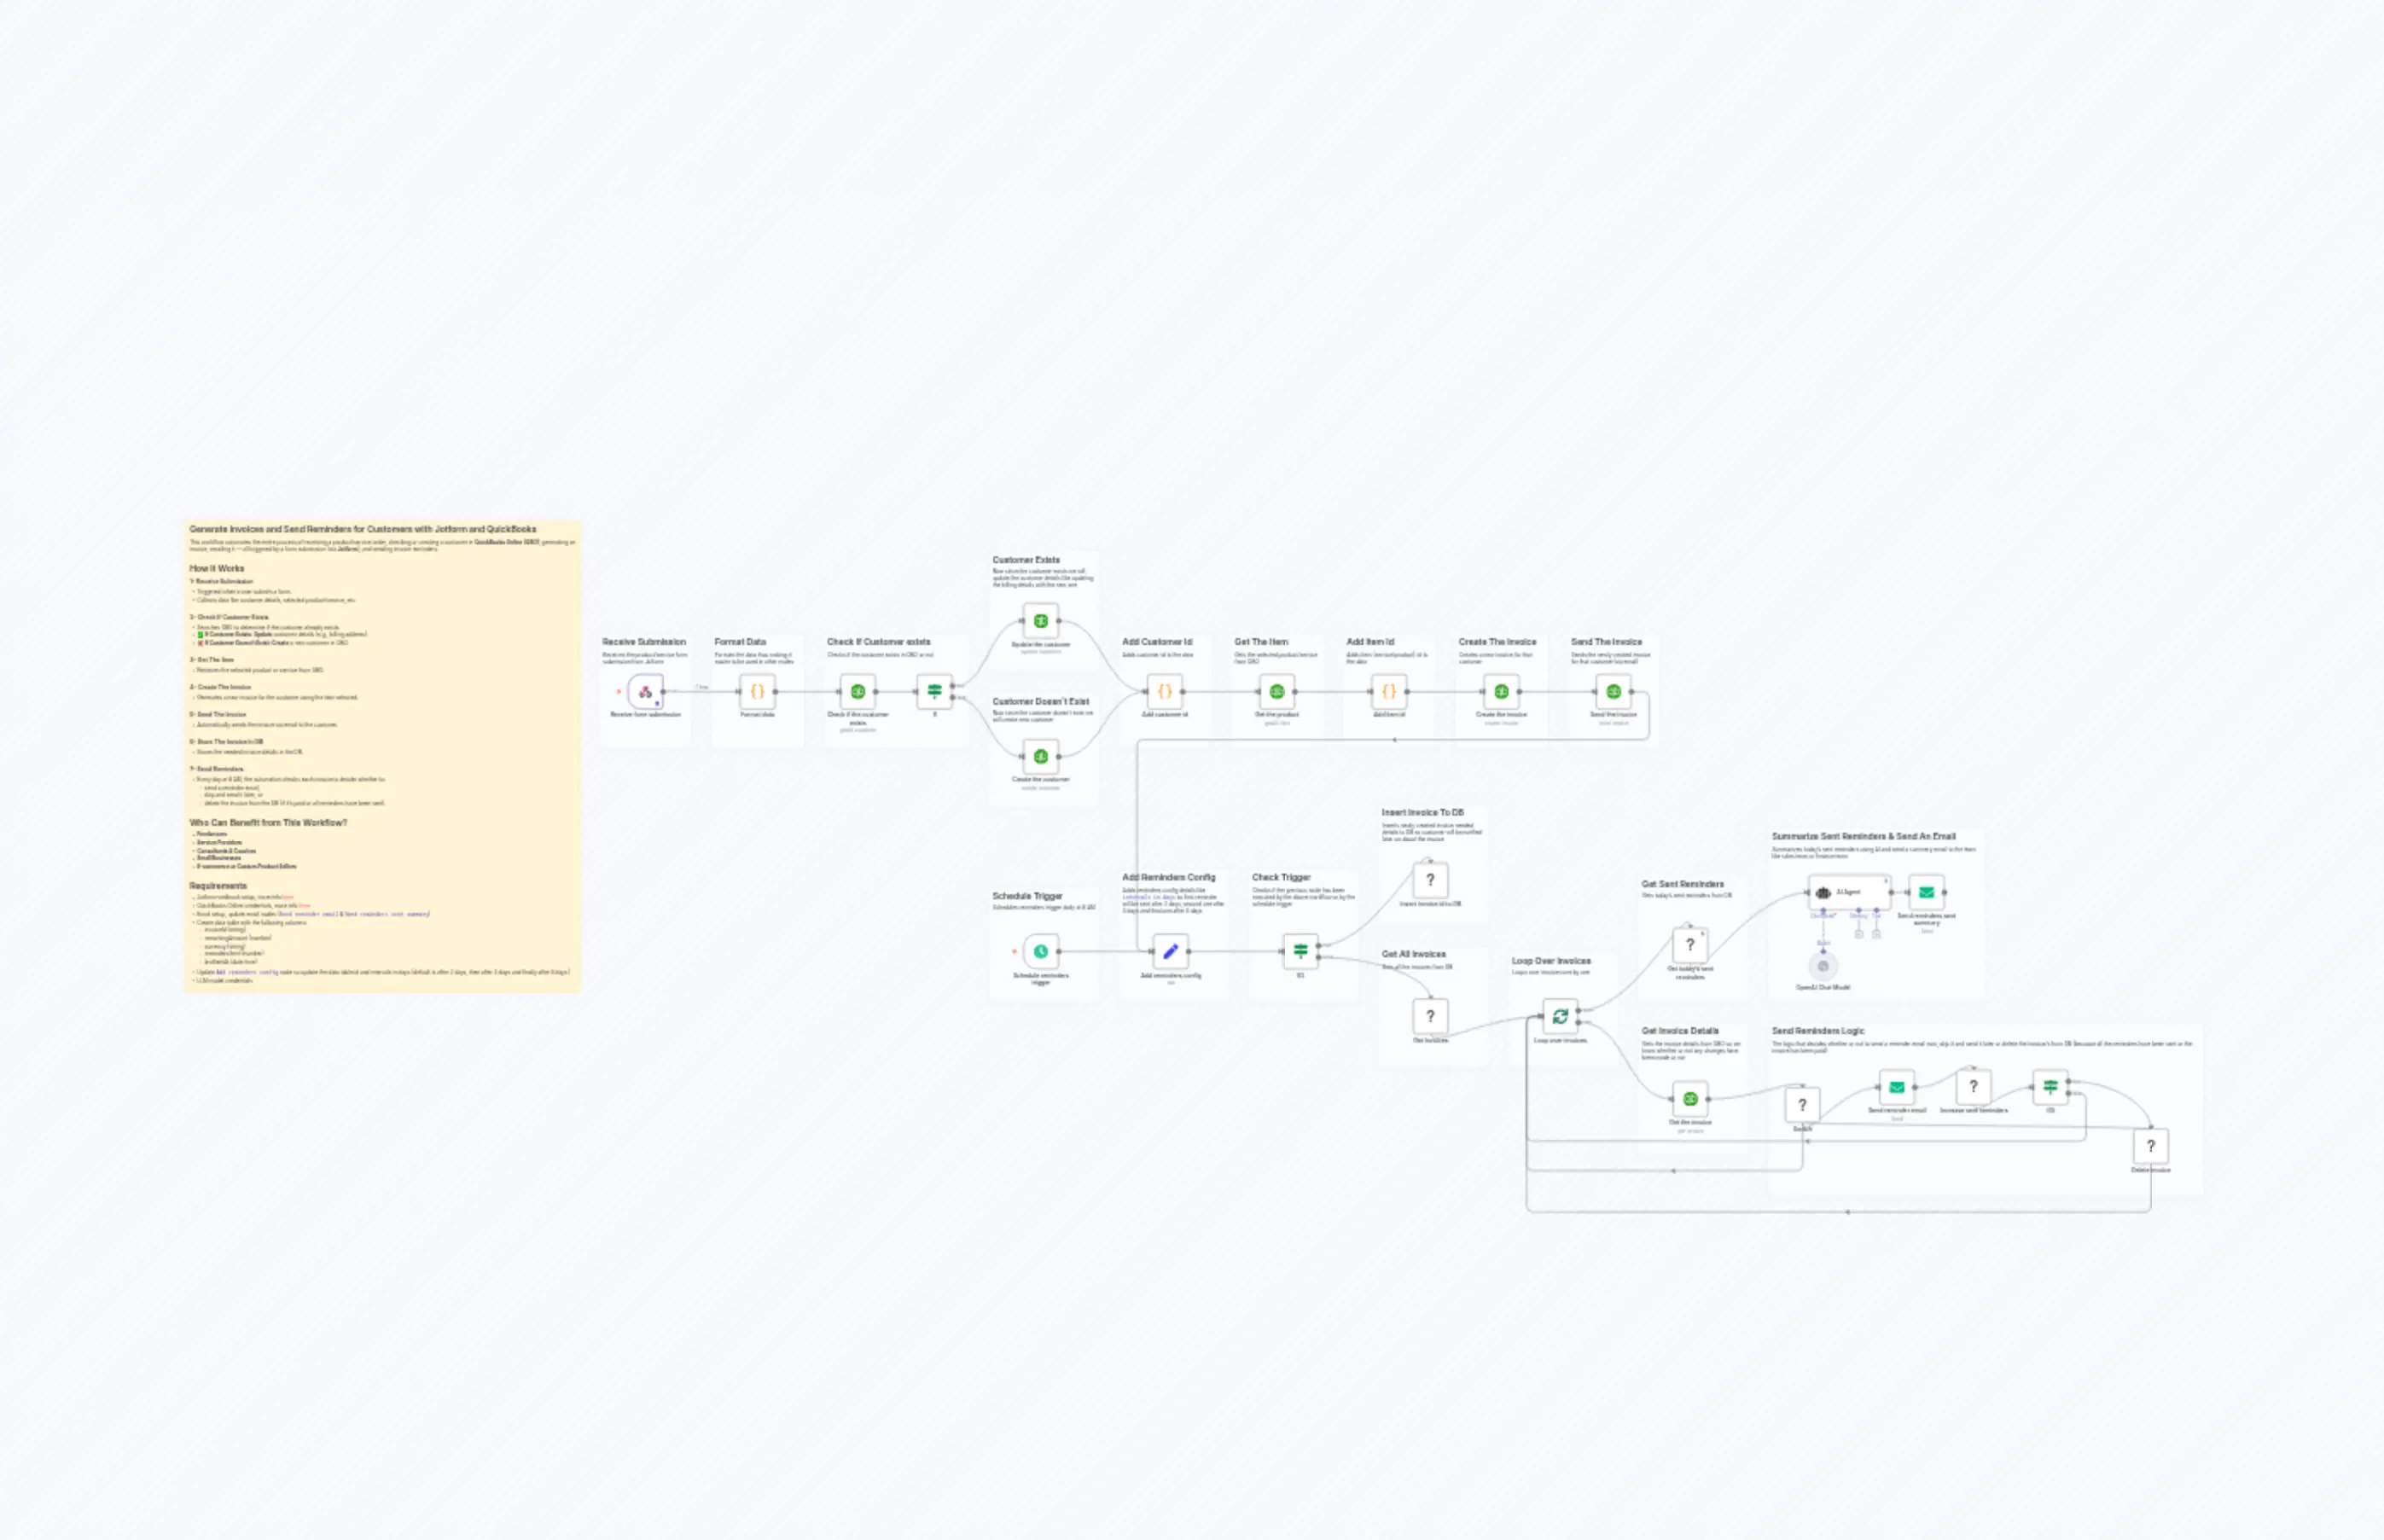Viewport: 2384px width, 1540px height.
Task: Select the Format data code node
Action: pos(757,692)
